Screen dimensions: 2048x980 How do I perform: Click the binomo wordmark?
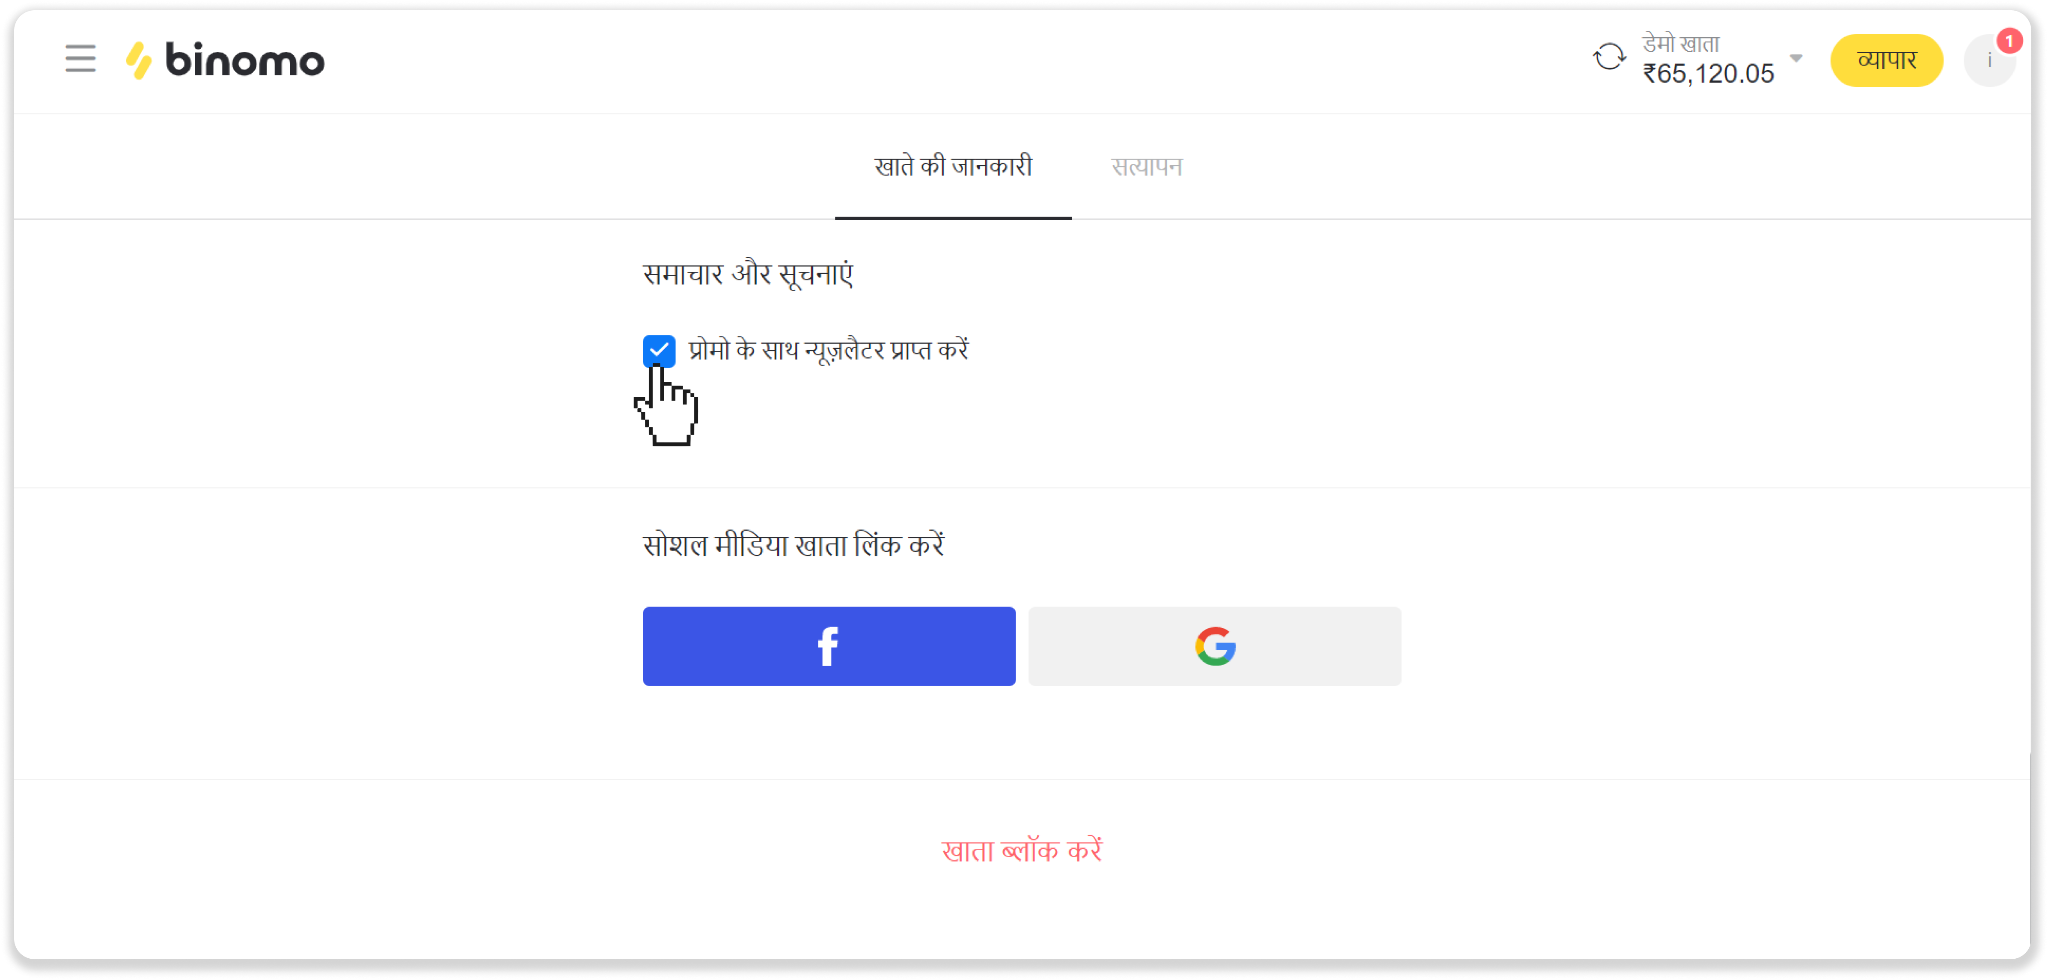(x=245, y=60)
